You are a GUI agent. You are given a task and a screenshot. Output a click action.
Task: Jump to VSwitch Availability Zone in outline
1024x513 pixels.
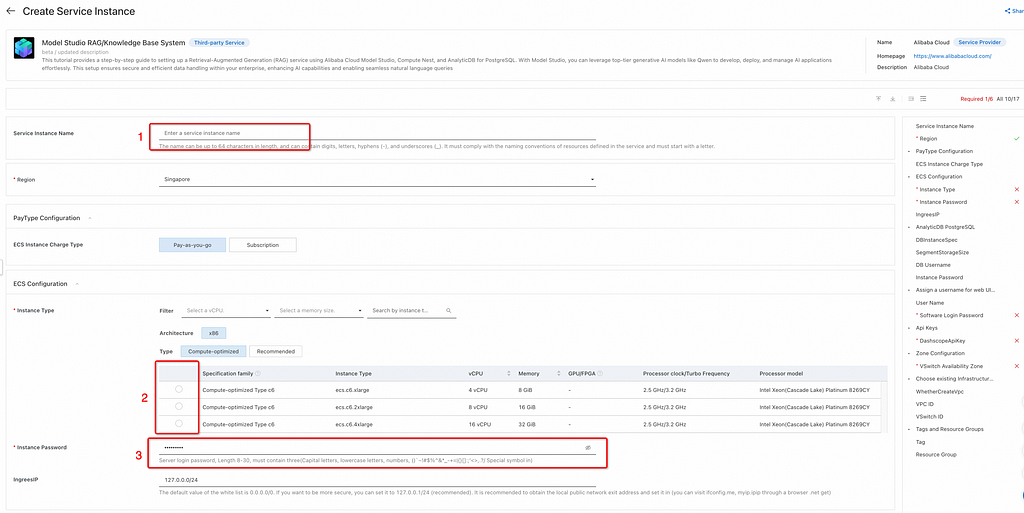pos(949,366)
